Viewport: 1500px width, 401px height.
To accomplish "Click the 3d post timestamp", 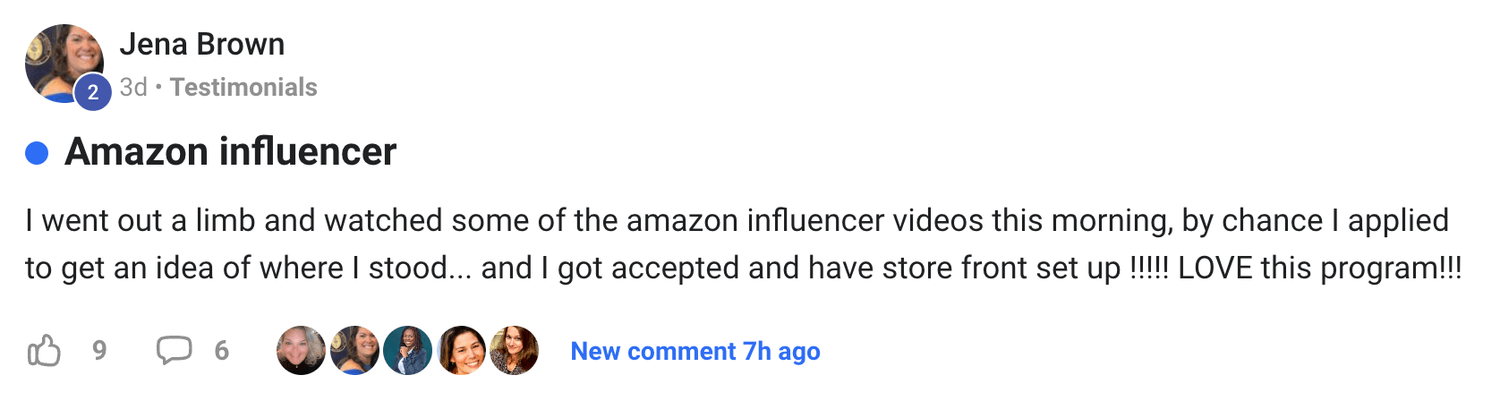I will pos(133,88).
